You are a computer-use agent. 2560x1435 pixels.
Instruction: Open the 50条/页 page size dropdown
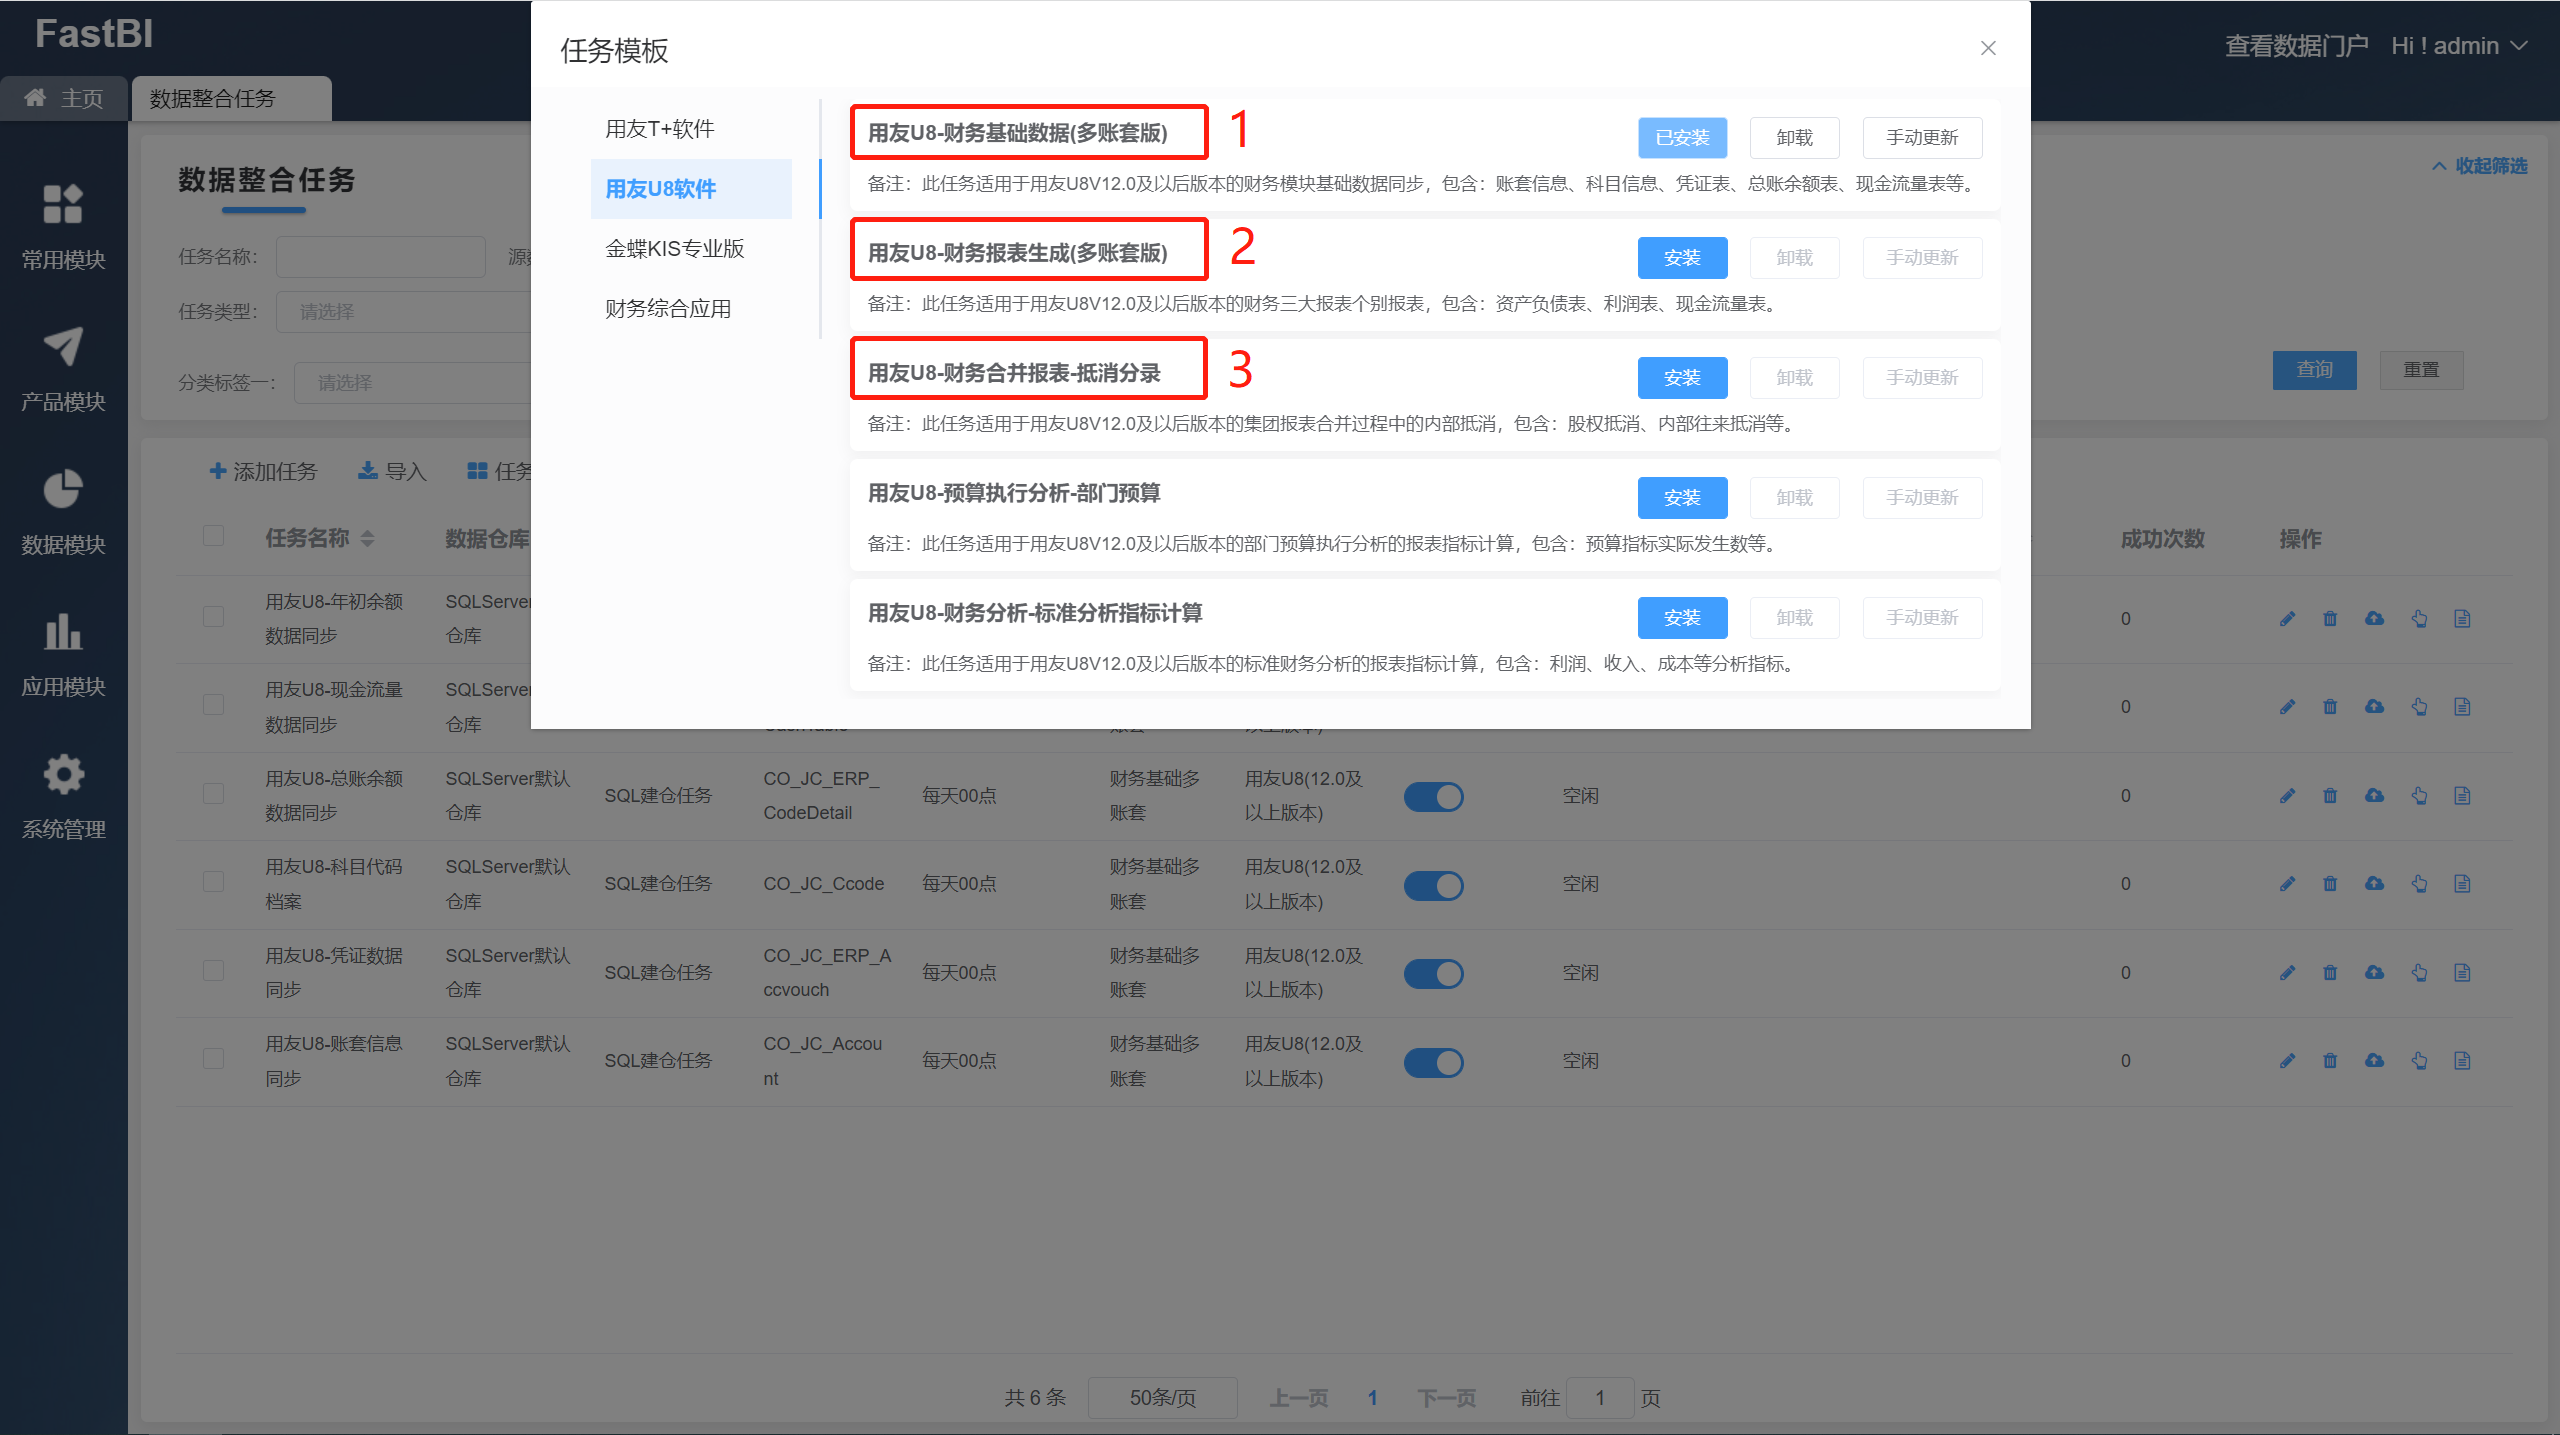click(1162, 1398)
